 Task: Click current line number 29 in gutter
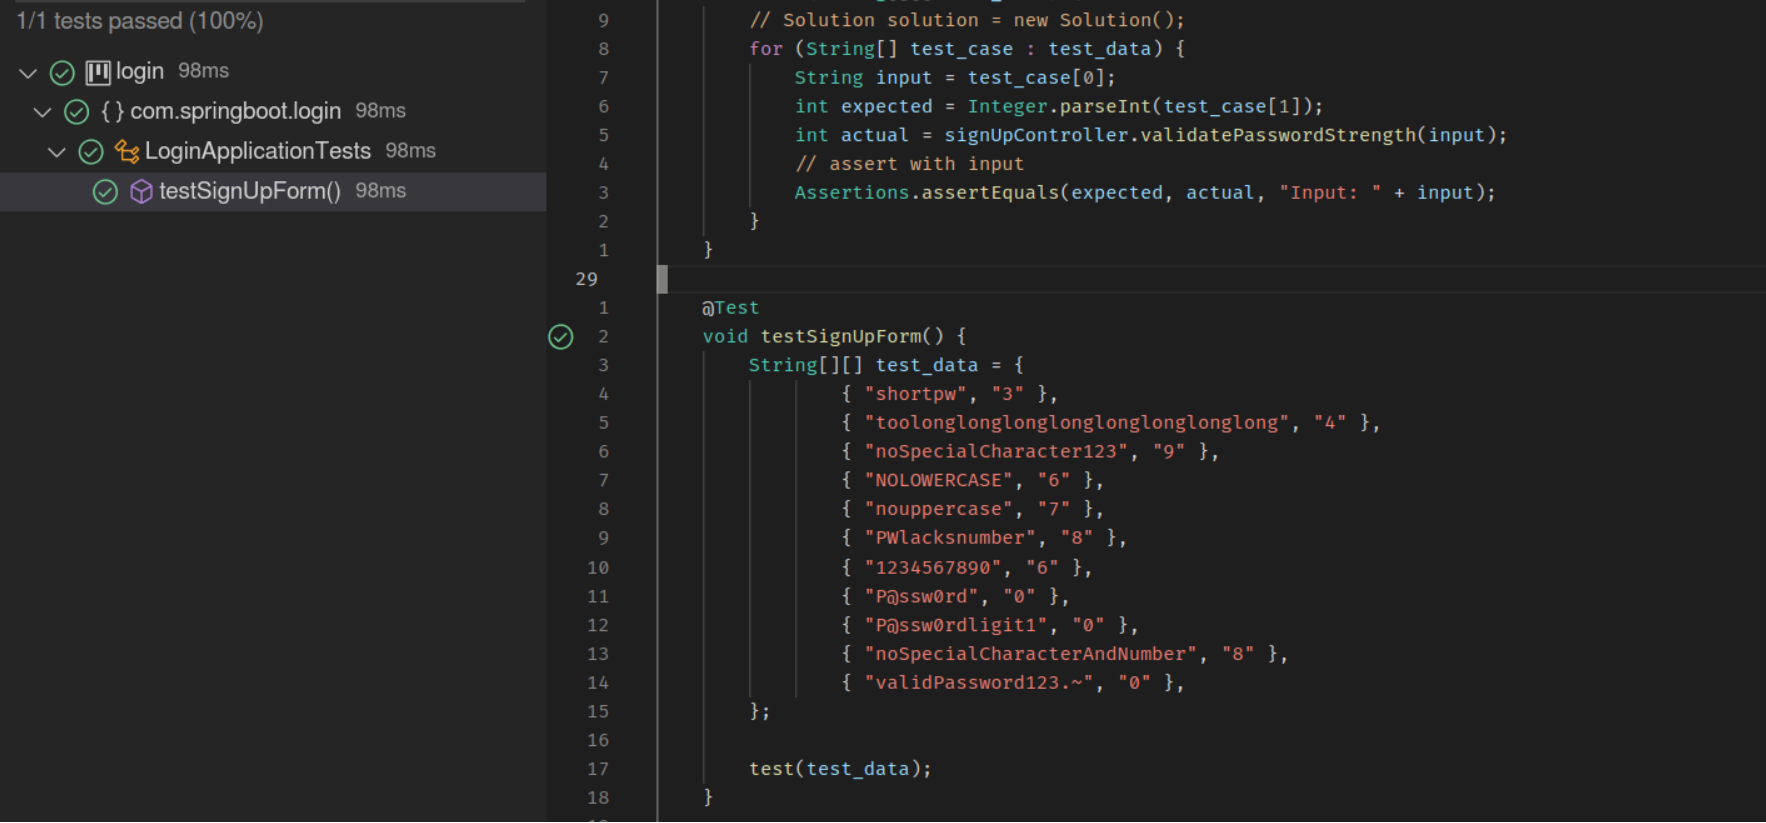[587, 279]
